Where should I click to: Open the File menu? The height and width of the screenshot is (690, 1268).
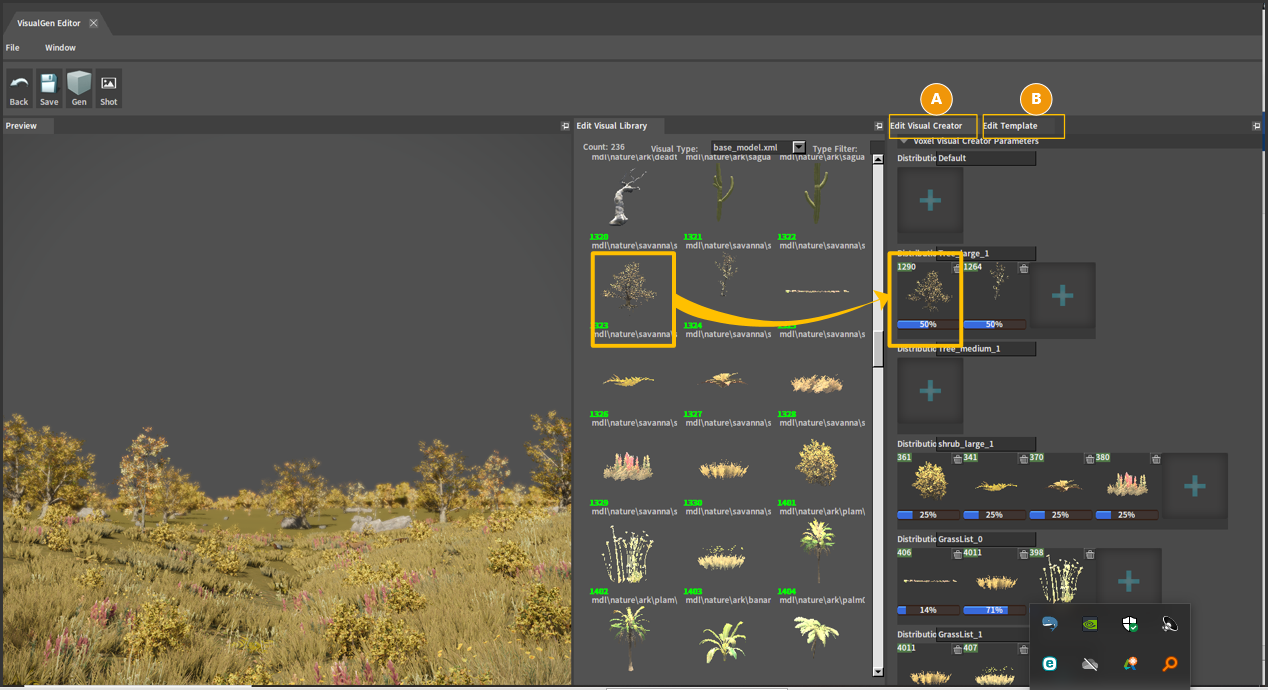click(12, 47)
